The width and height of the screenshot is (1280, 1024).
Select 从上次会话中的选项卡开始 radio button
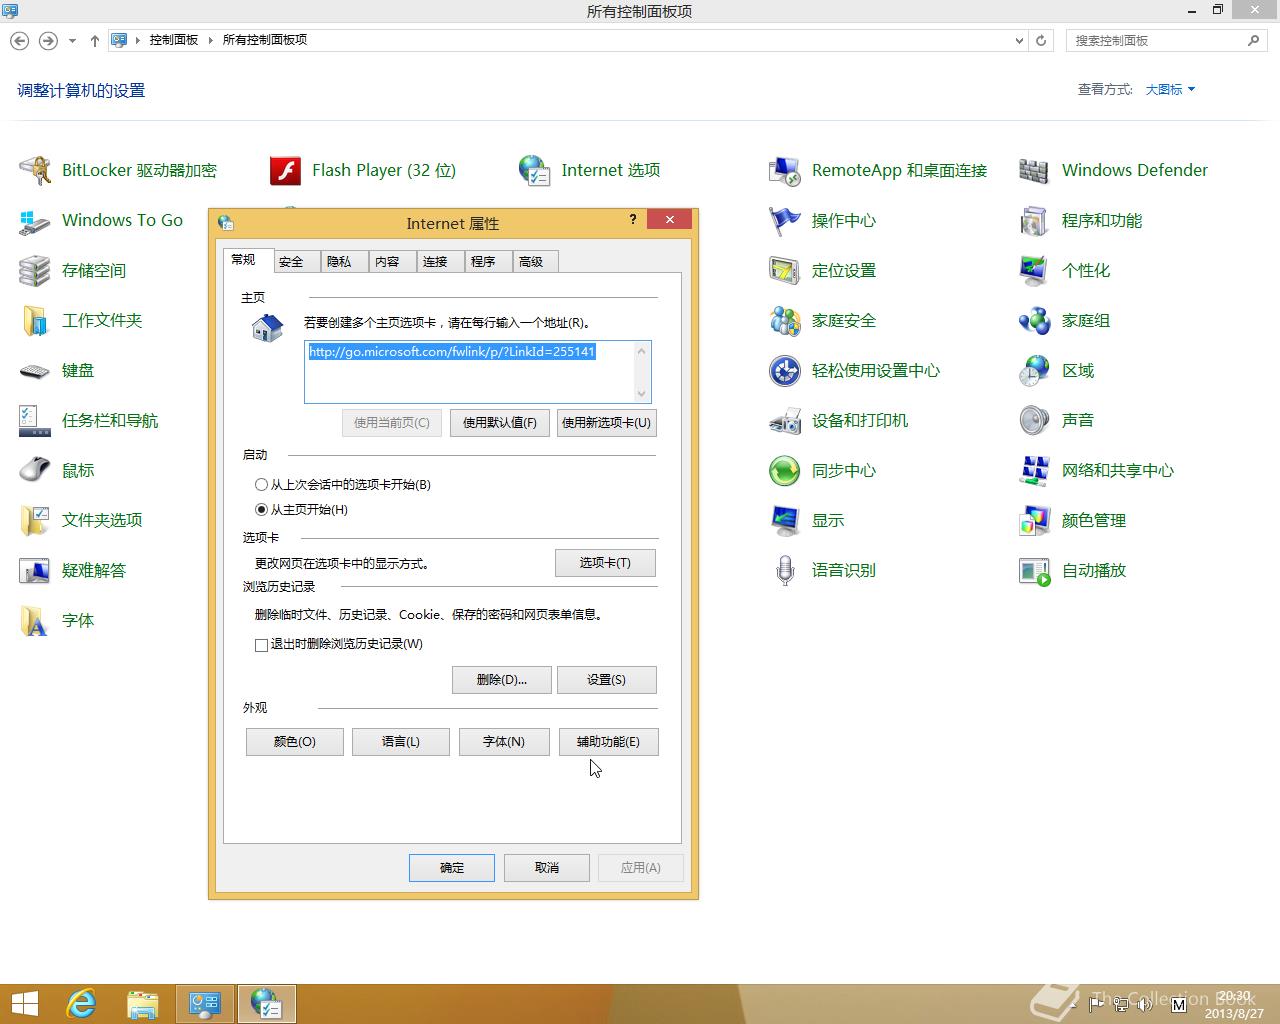click(262, 484)
